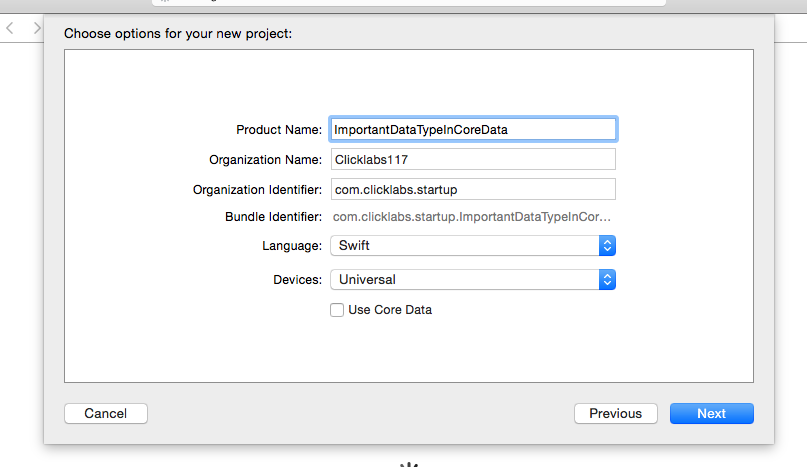Focus the Product Name text field
Image resolution: width=807 pixels, height=467 pixels.
coord(473,129)
